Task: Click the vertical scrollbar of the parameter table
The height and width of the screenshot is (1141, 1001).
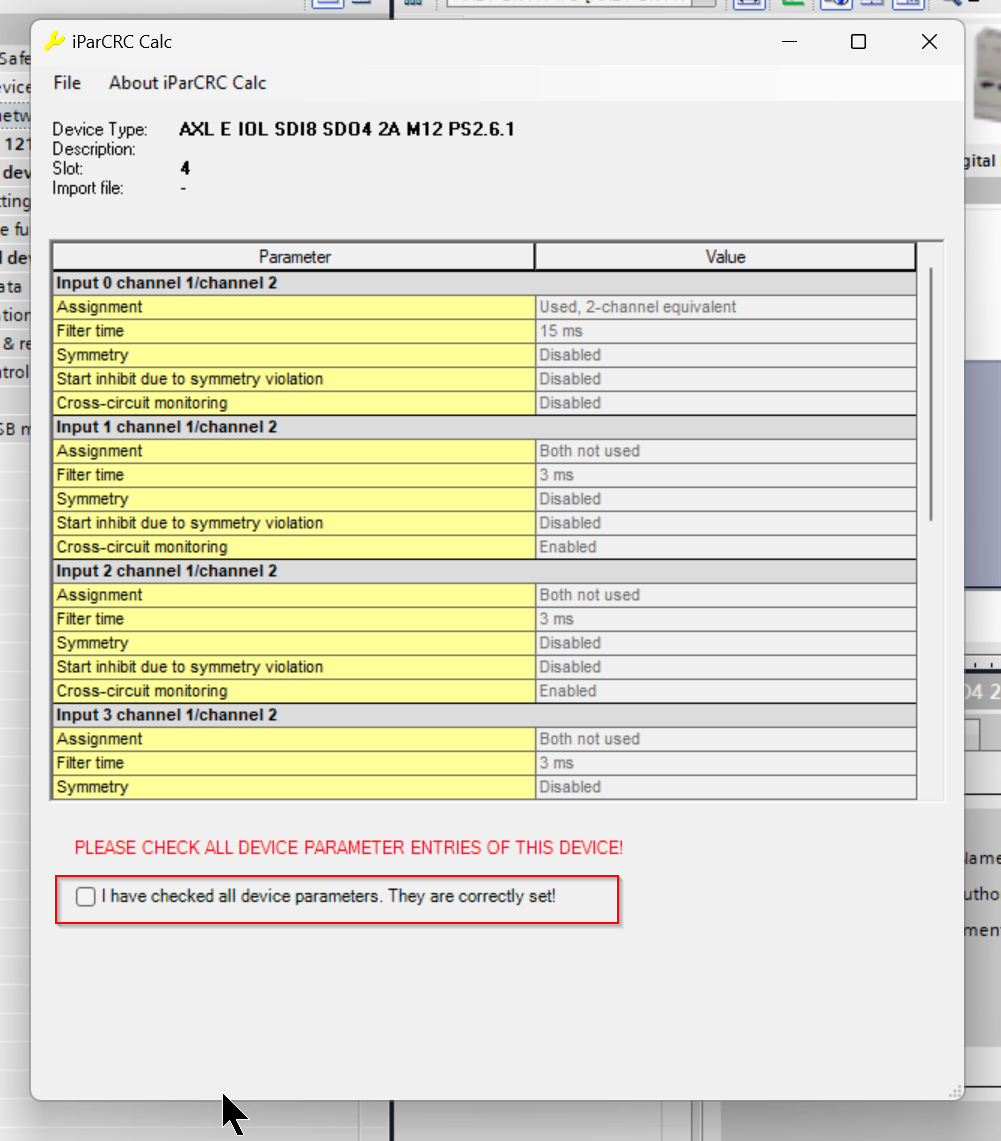Action: pos(930,394)
